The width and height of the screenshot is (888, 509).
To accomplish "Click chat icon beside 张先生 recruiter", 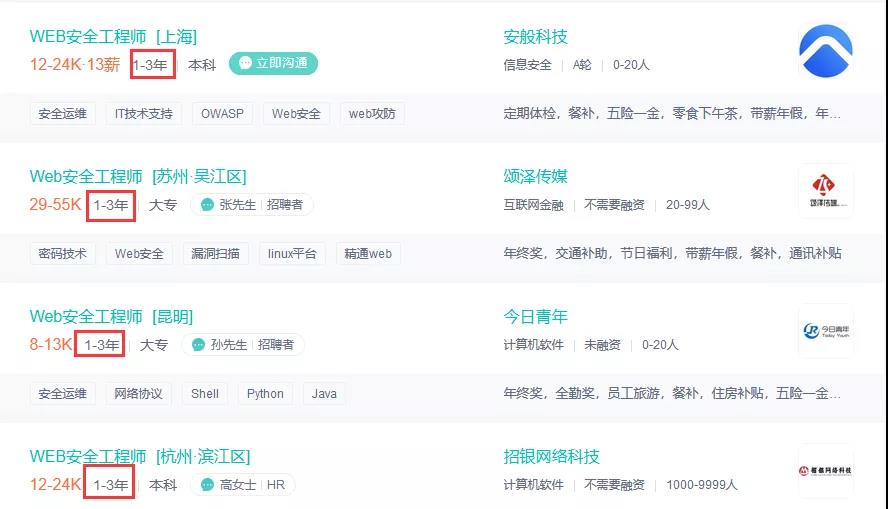I will 207,205.
